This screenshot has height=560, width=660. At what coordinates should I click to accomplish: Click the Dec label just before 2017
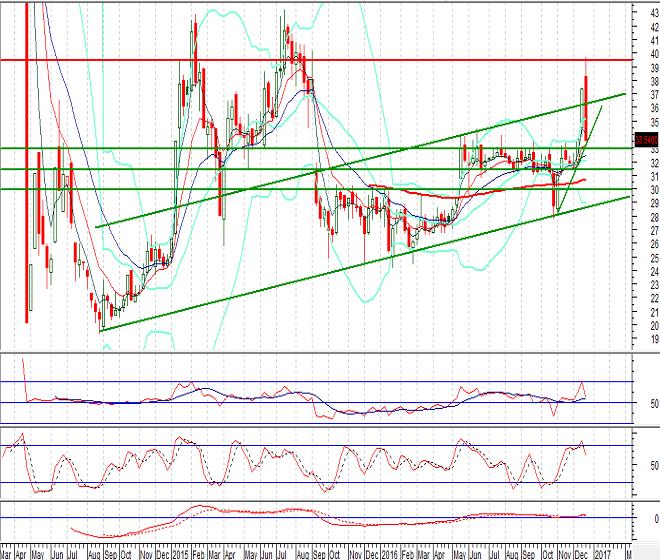(x=581, y=555)
